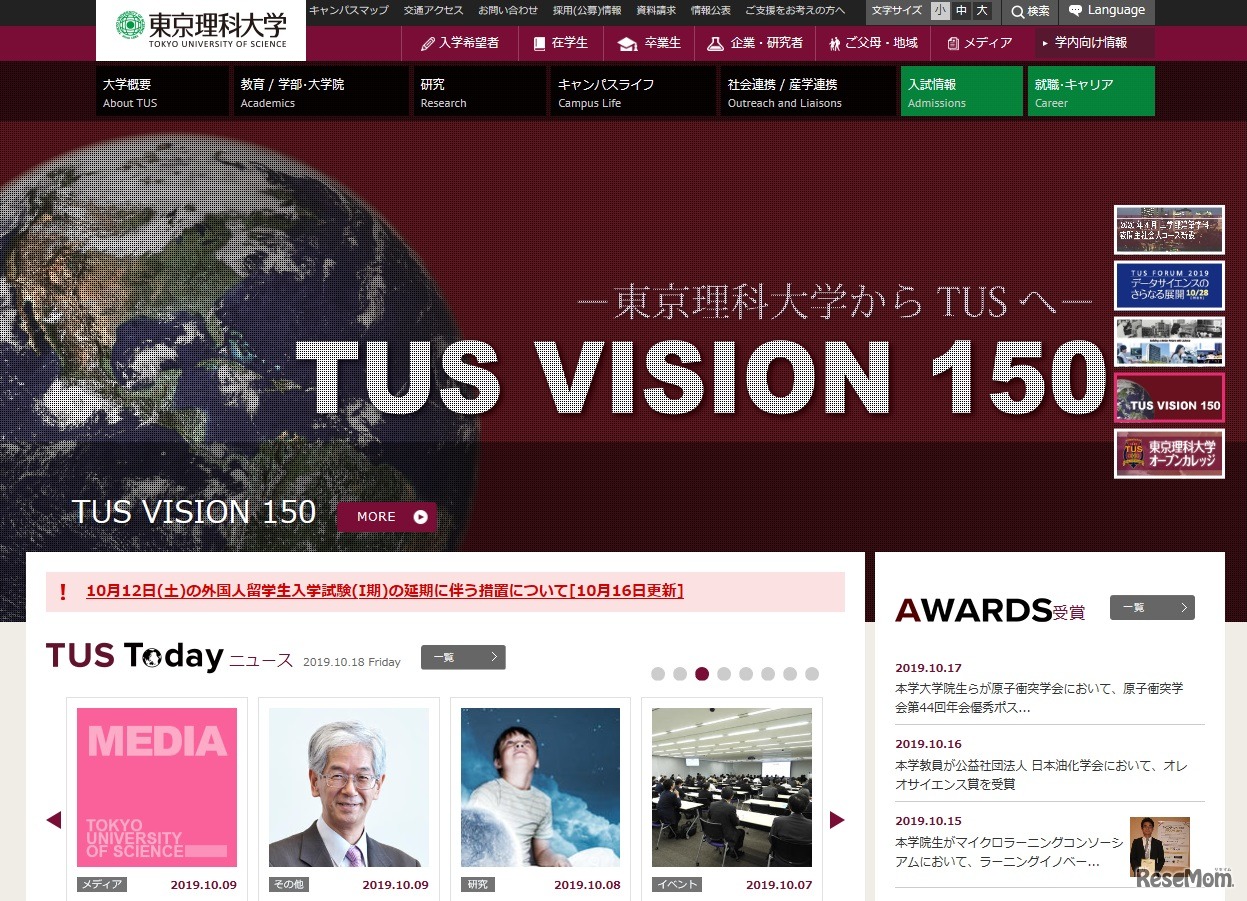
Task: Select the book icon for 在学生
Action: (x=539, y=44)
